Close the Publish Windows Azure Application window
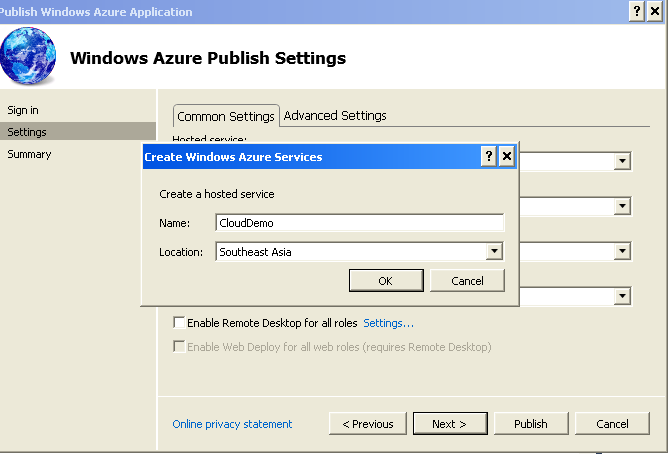 pyautogui.click(x=655, y=11)
